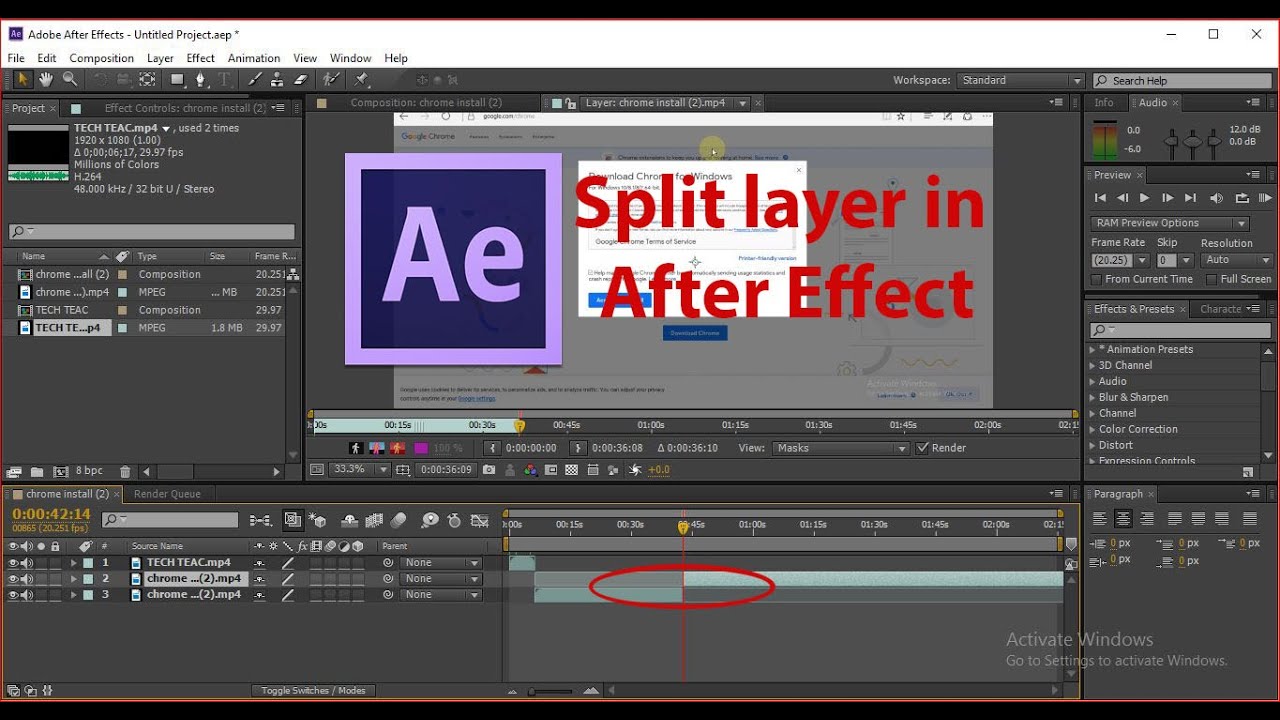Switch to Render Queue tab
The height and width of the screenshot is (720, 1280).
point(167,494)
